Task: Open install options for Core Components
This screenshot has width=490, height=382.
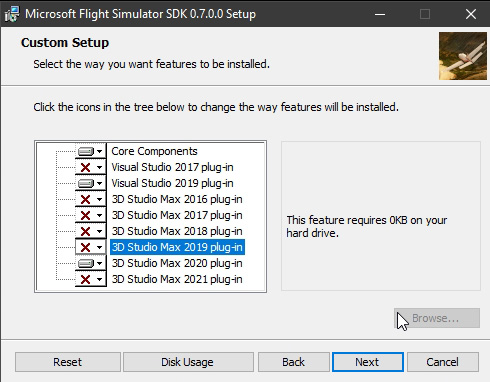Action: pos(91,151)
